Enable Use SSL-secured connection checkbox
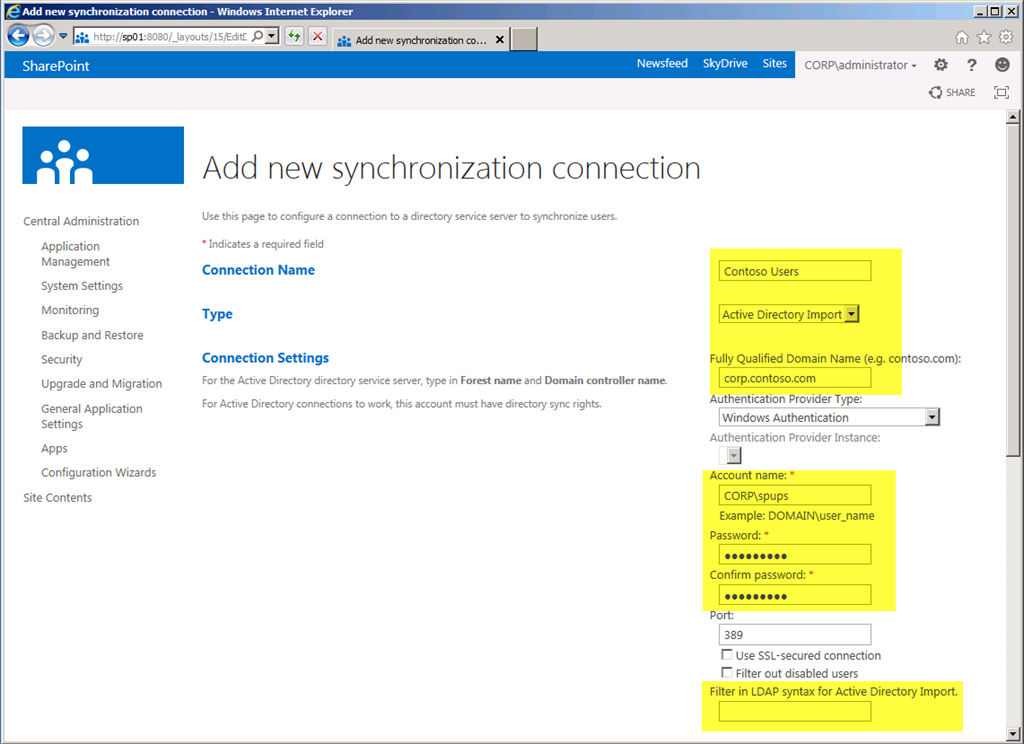Image resolution: width=1024 pixels, height=744 pixels. 727,656
